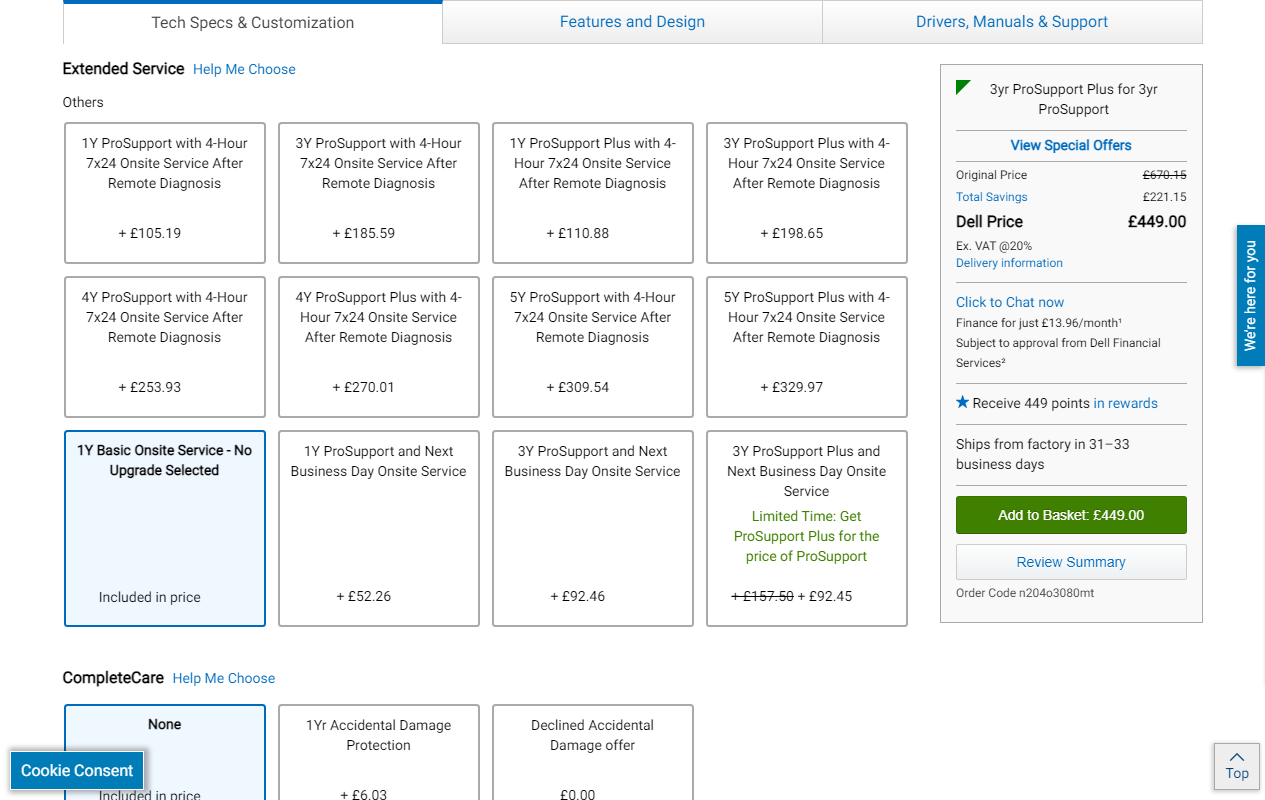The height and width of the screenshot is (800, 1265).
Task: Click the green corner flag icon
Action: point(963,88)
